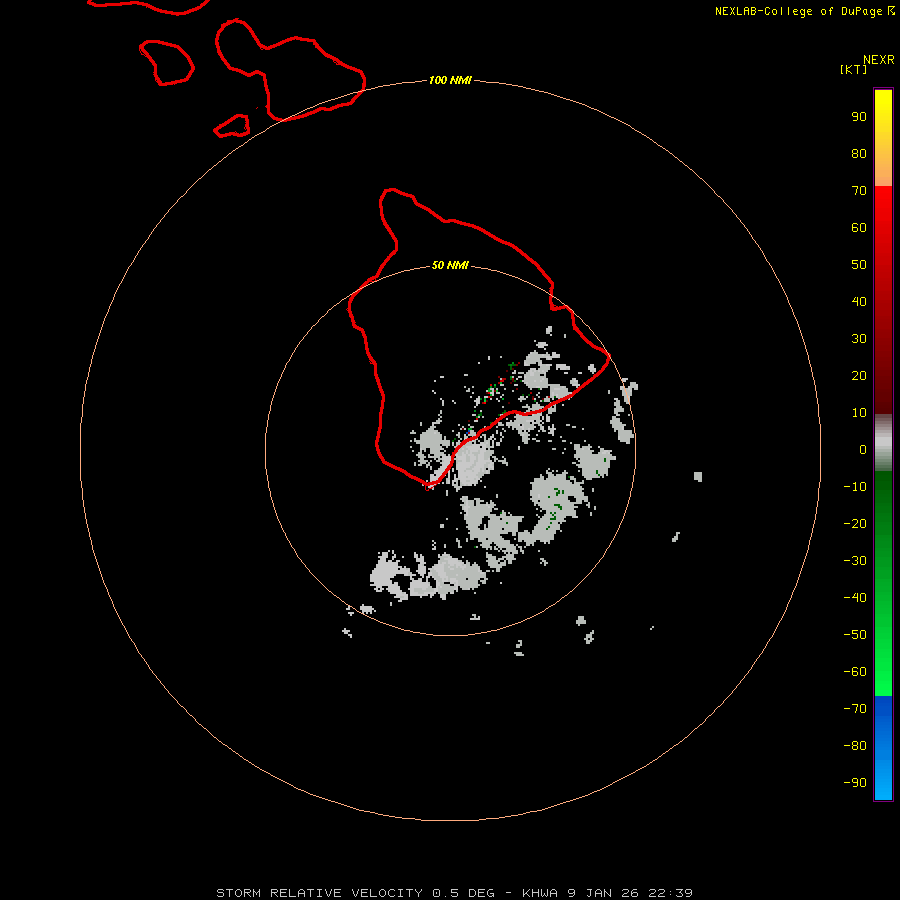Click the NEXR label above the color scale

click(878, 60)
